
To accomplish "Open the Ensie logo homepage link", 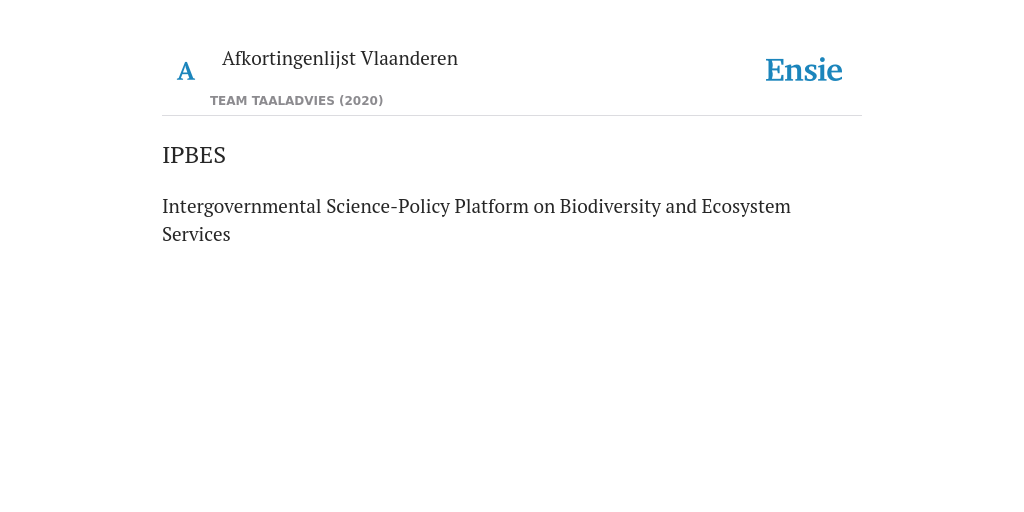I will pyautogui.click(x=804, y=70).
